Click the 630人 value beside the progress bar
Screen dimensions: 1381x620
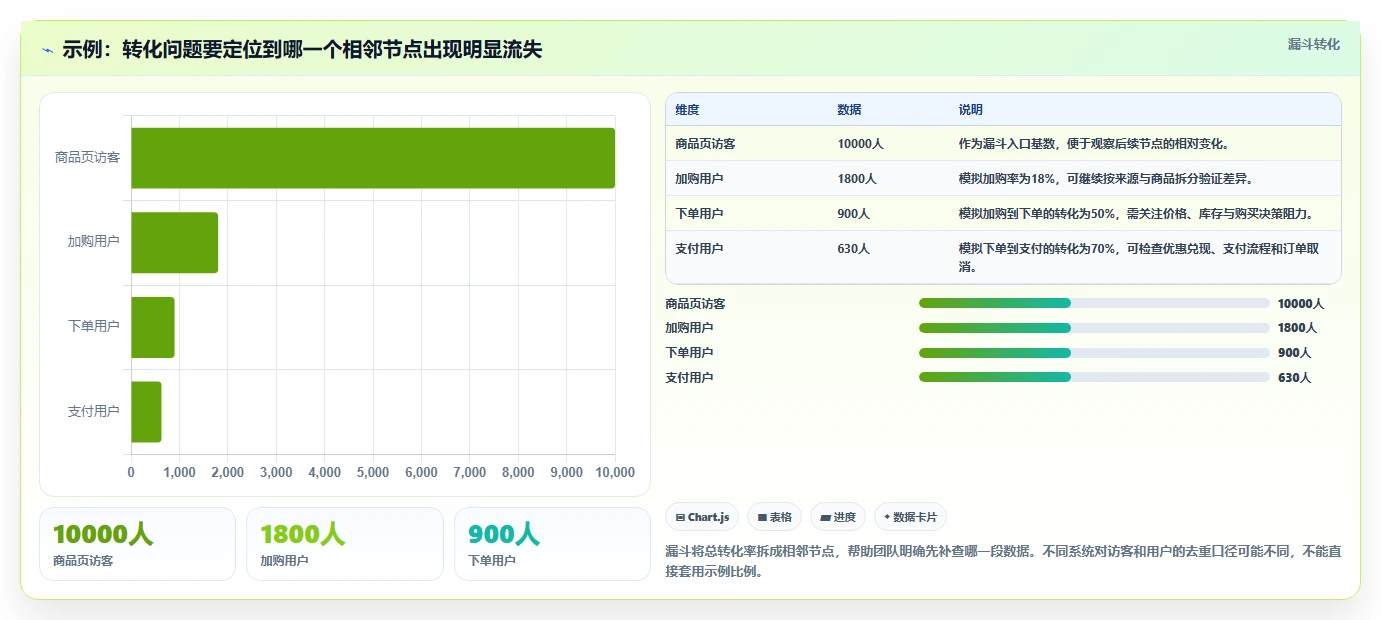pyautogui.click(x=1294, y=378)
